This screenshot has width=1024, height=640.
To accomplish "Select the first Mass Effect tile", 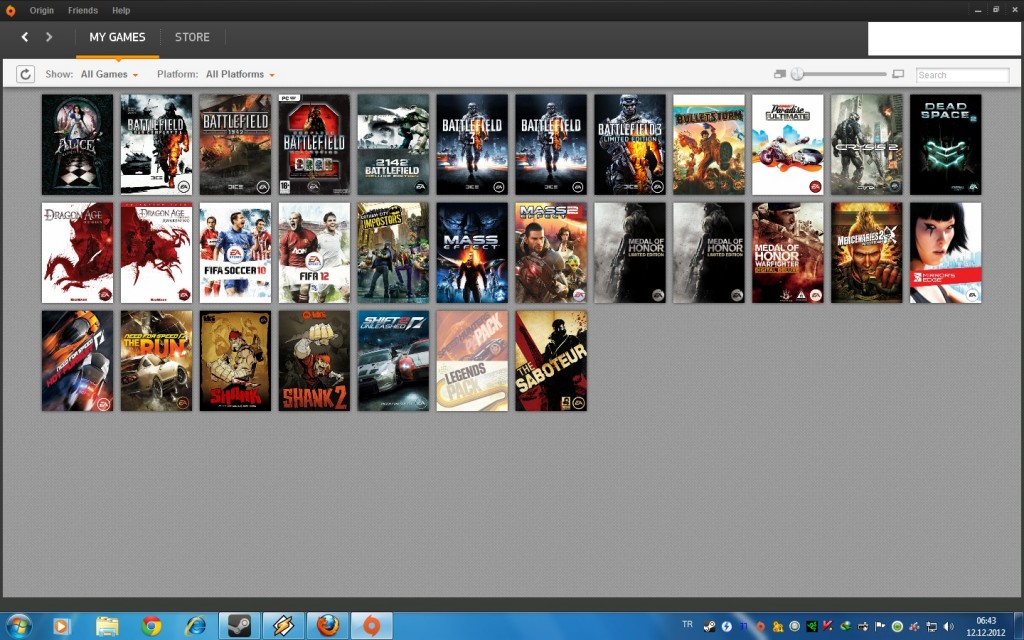I will click(x=472, y=253).
